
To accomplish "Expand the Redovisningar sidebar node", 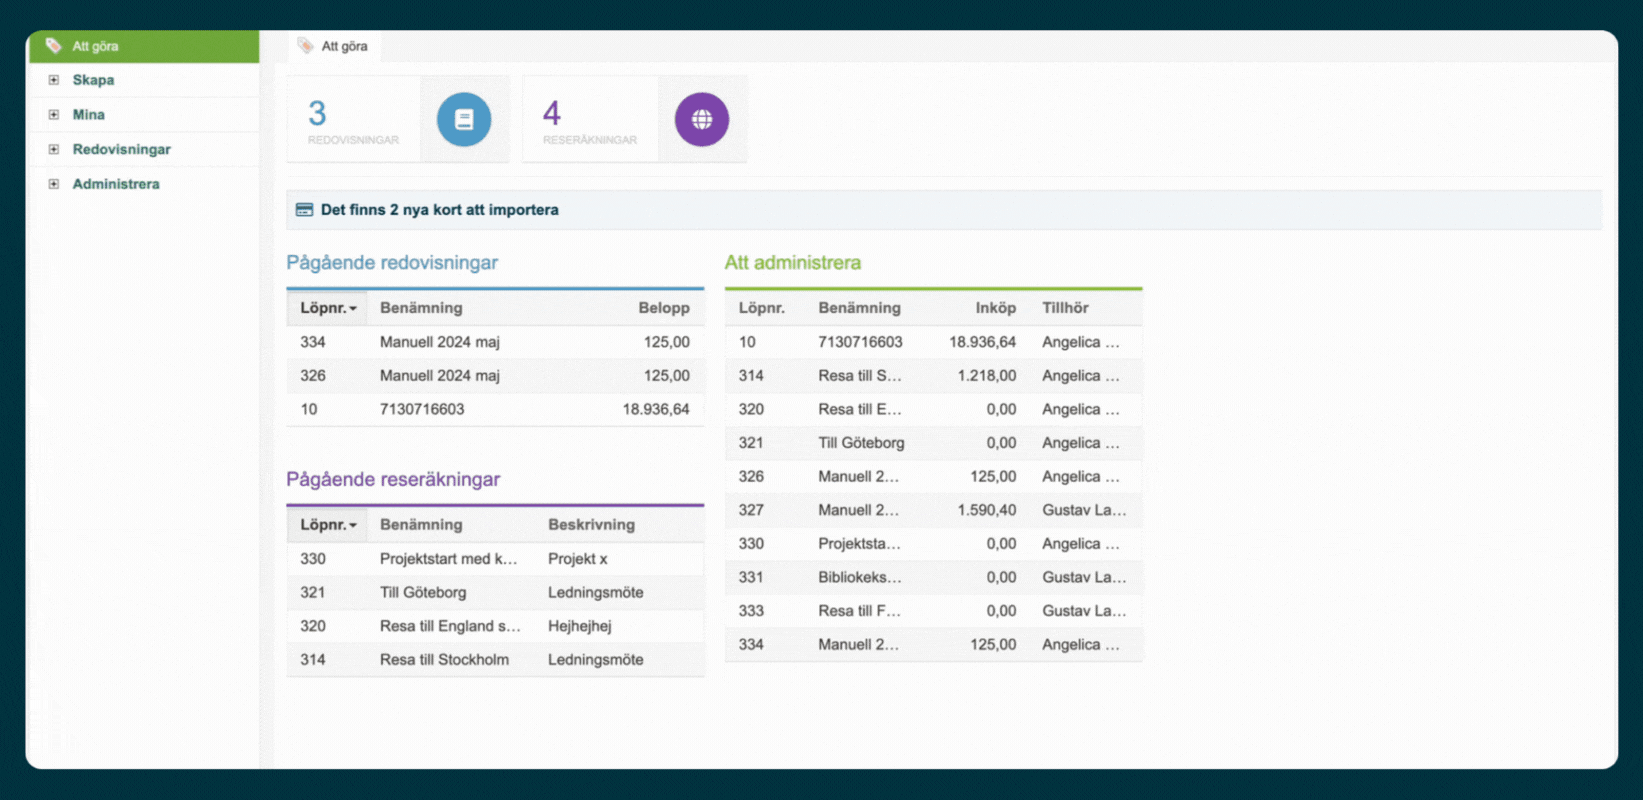I will tap(54, 150).
